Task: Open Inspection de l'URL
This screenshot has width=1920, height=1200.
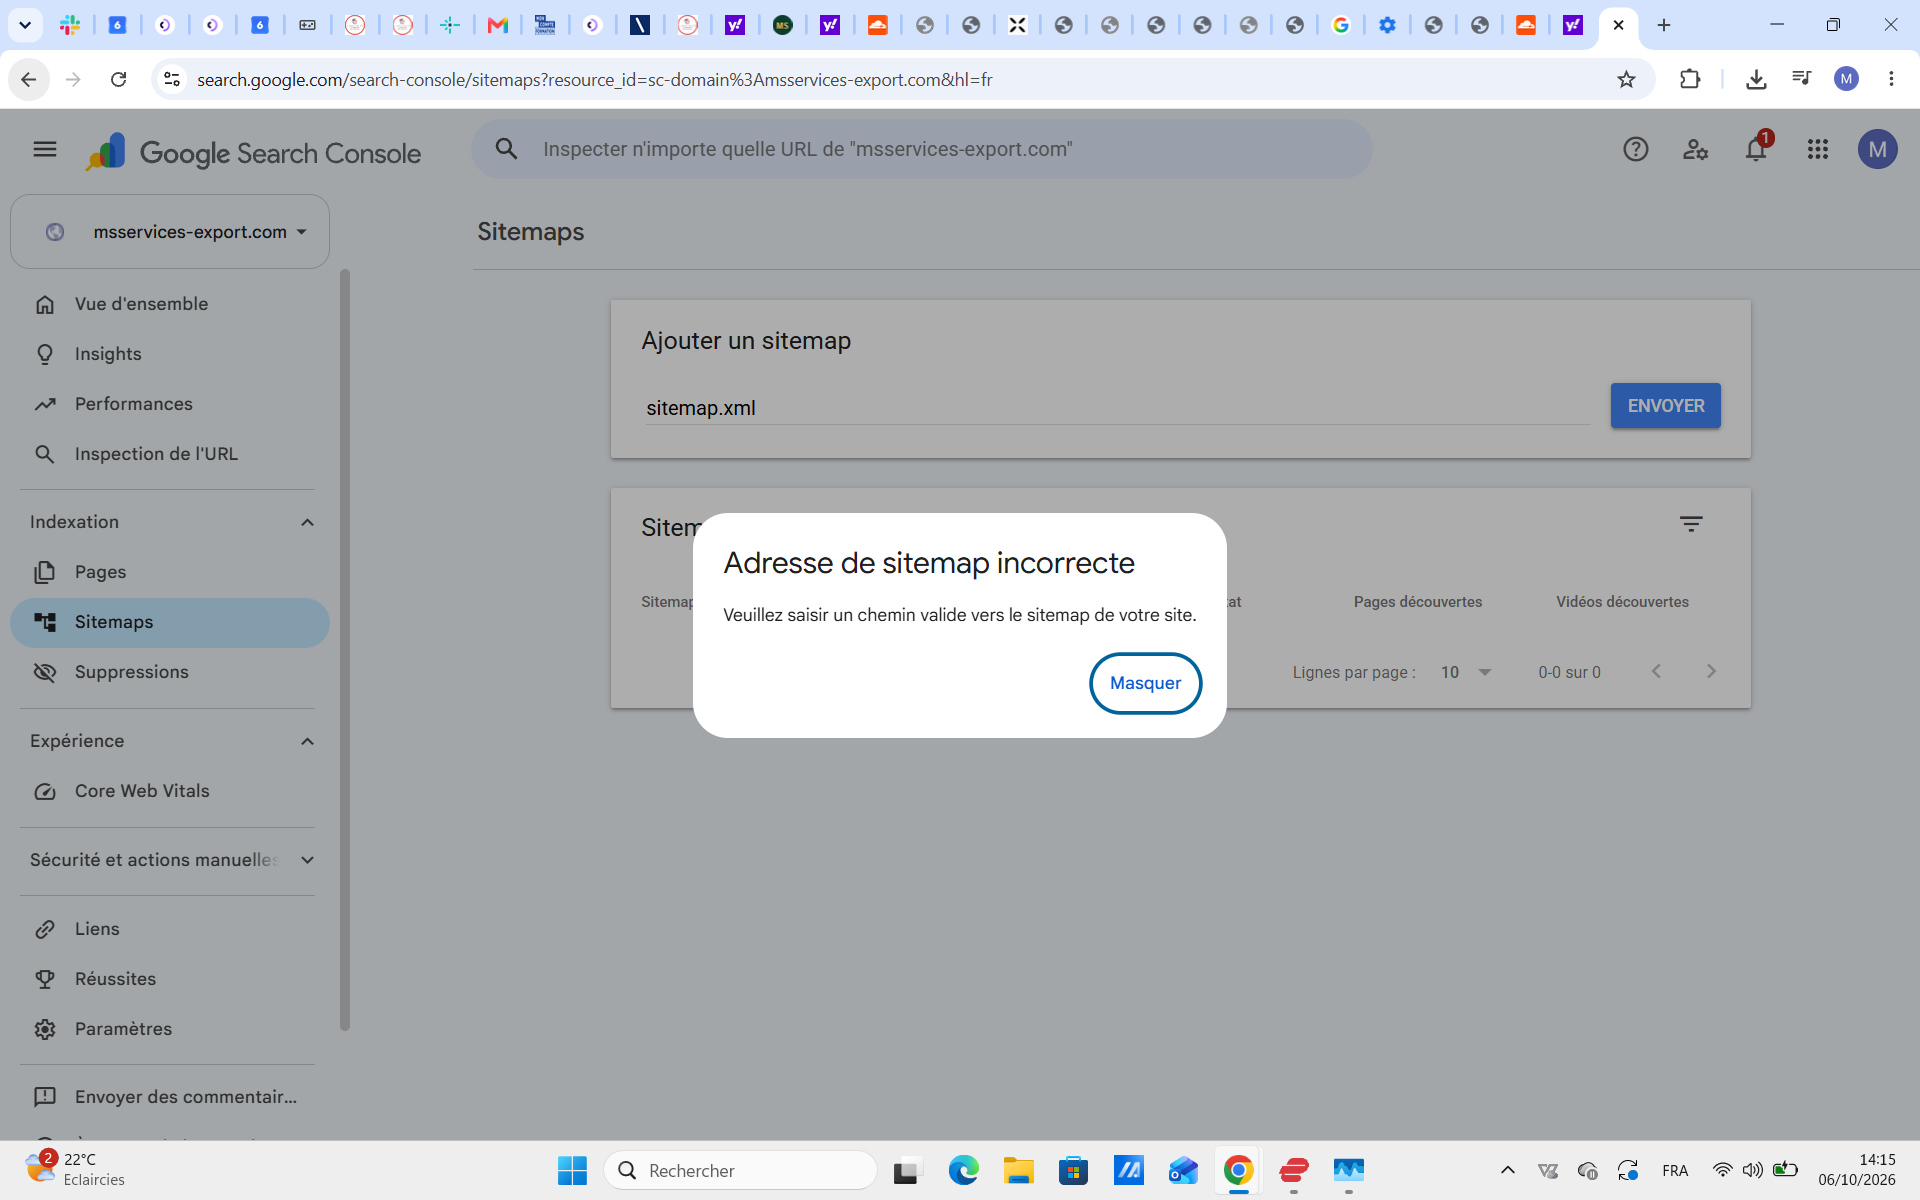Action: coord(170,454)
